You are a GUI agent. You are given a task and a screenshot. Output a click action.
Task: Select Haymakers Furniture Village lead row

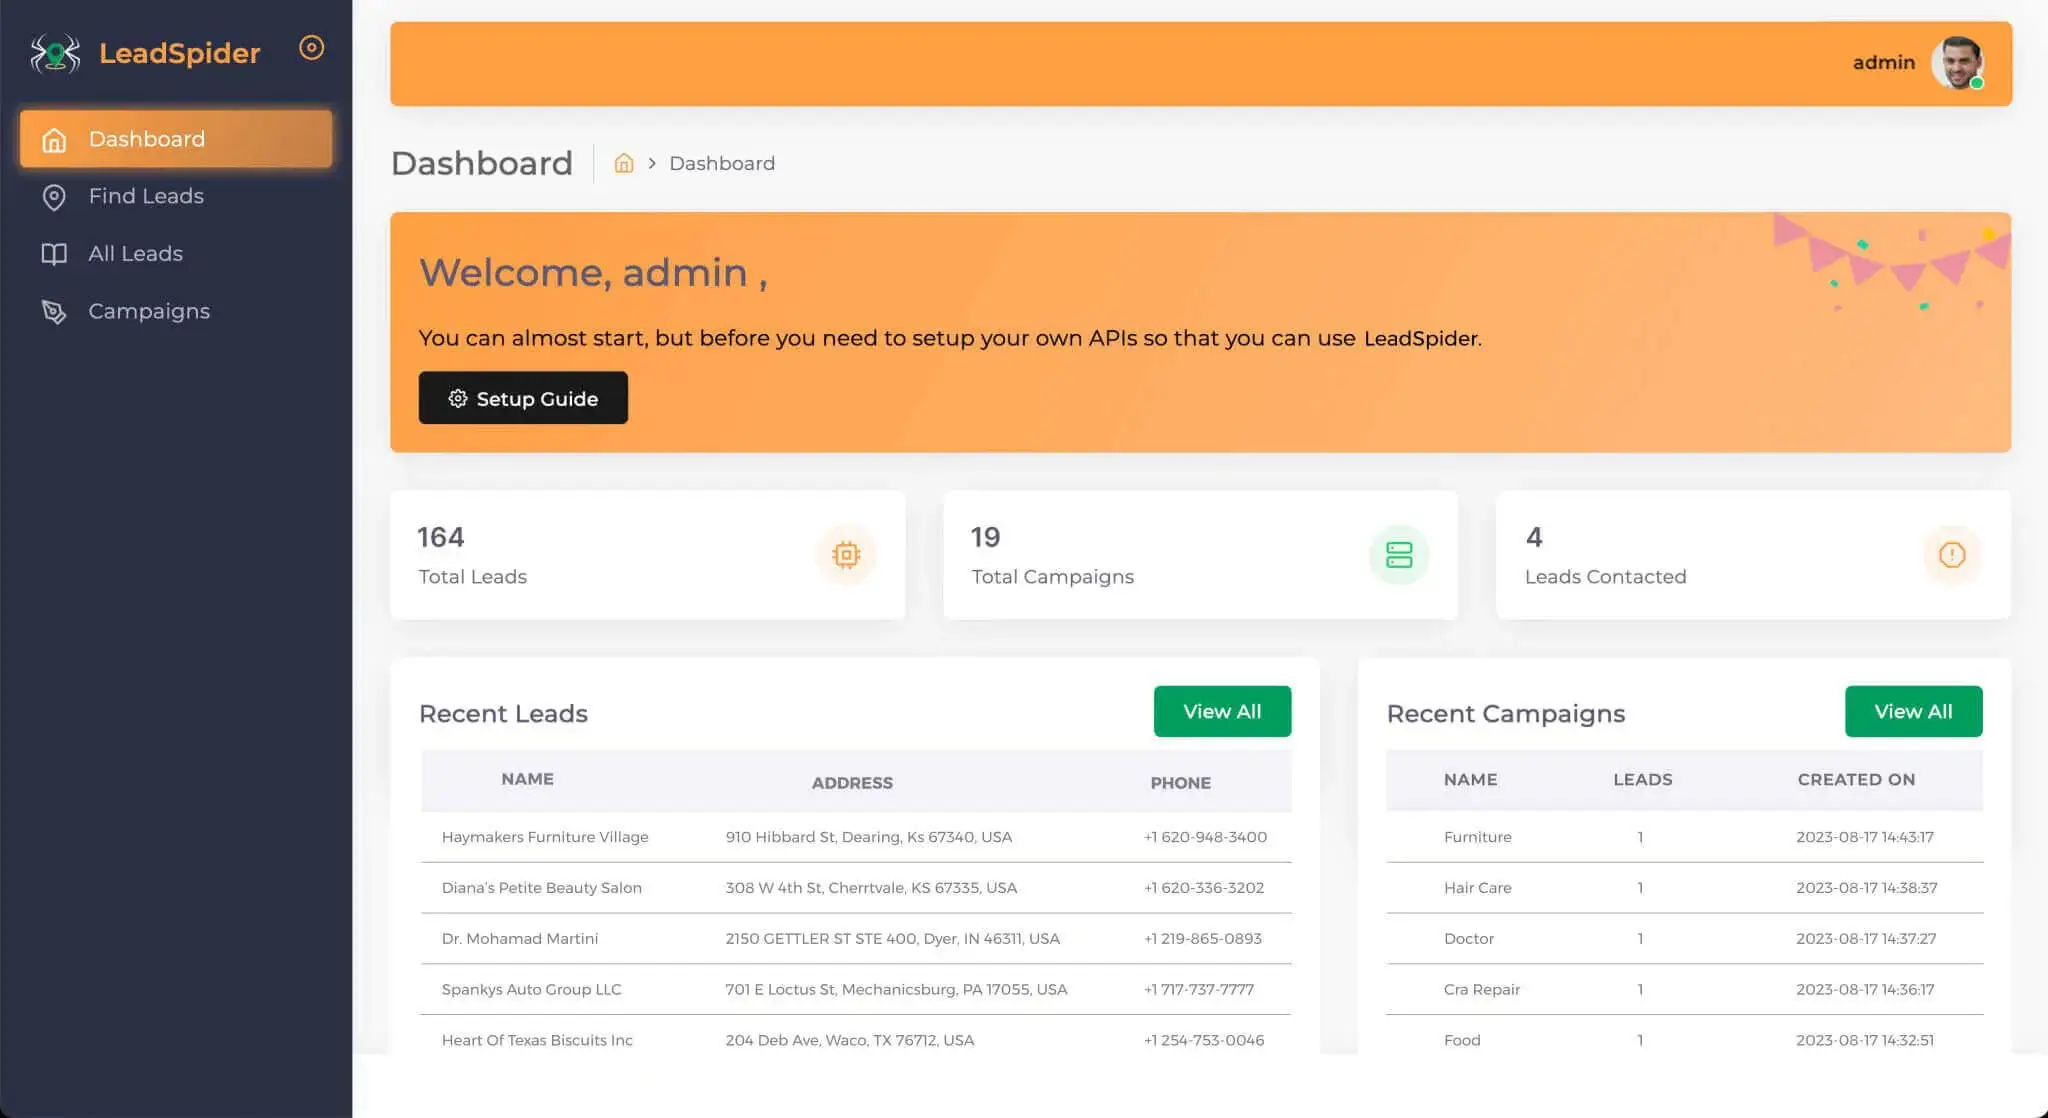pyautogui.click(x=545, y=837)
